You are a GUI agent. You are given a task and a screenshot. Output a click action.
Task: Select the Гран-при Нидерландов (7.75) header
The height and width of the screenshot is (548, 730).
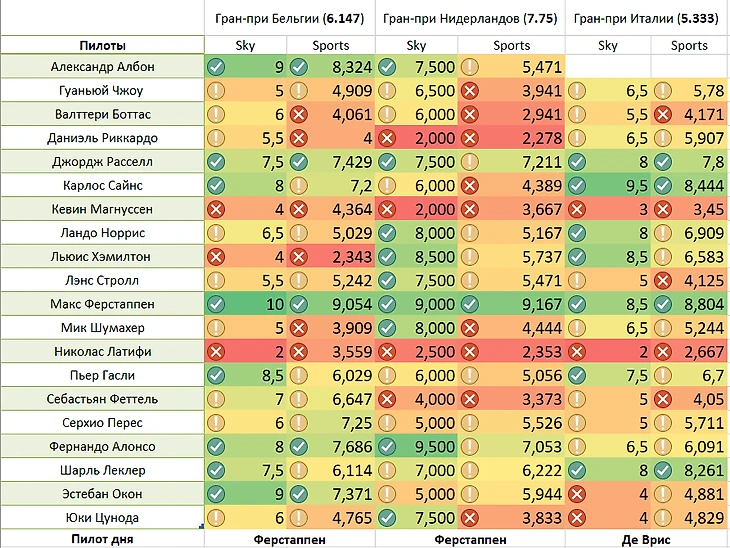point(470,18)
